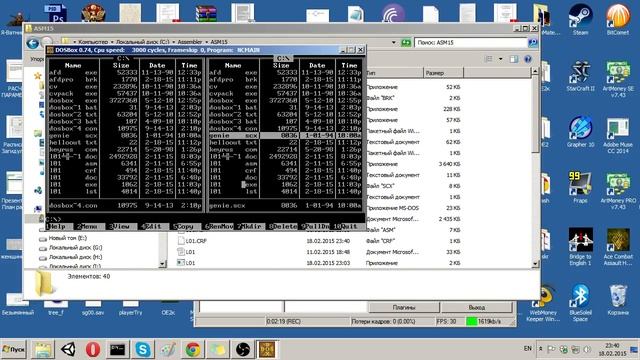This screenshot has width=640, height=360.
Task: Launch the StarCraft II desktop shortcut
Action: pyautogui.click(x=580, y=76)
